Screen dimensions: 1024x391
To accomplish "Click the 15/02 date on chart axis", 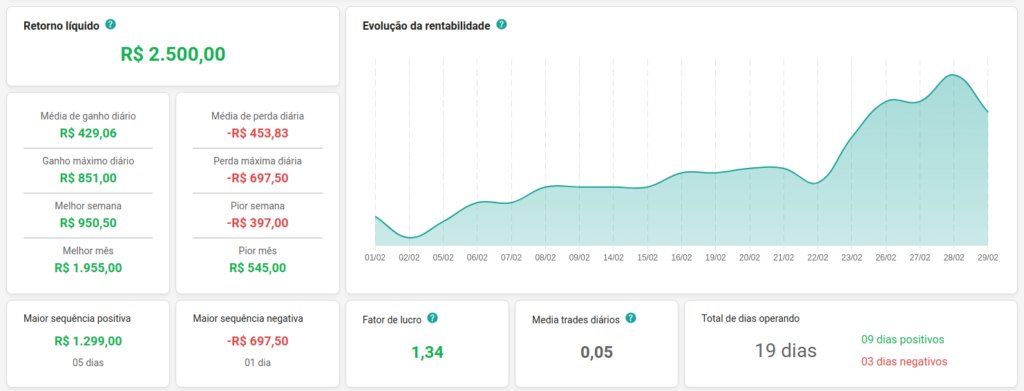I will (x=647, y=258).
